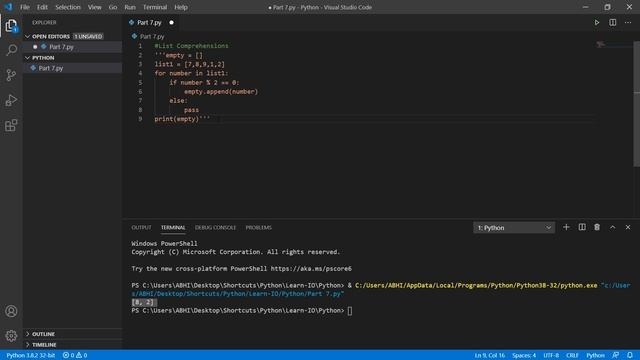The height and width of the screenshot is (360, 640).
Task: Open the terminal selector dropdown 1: Python
Action: coord(514,227)
